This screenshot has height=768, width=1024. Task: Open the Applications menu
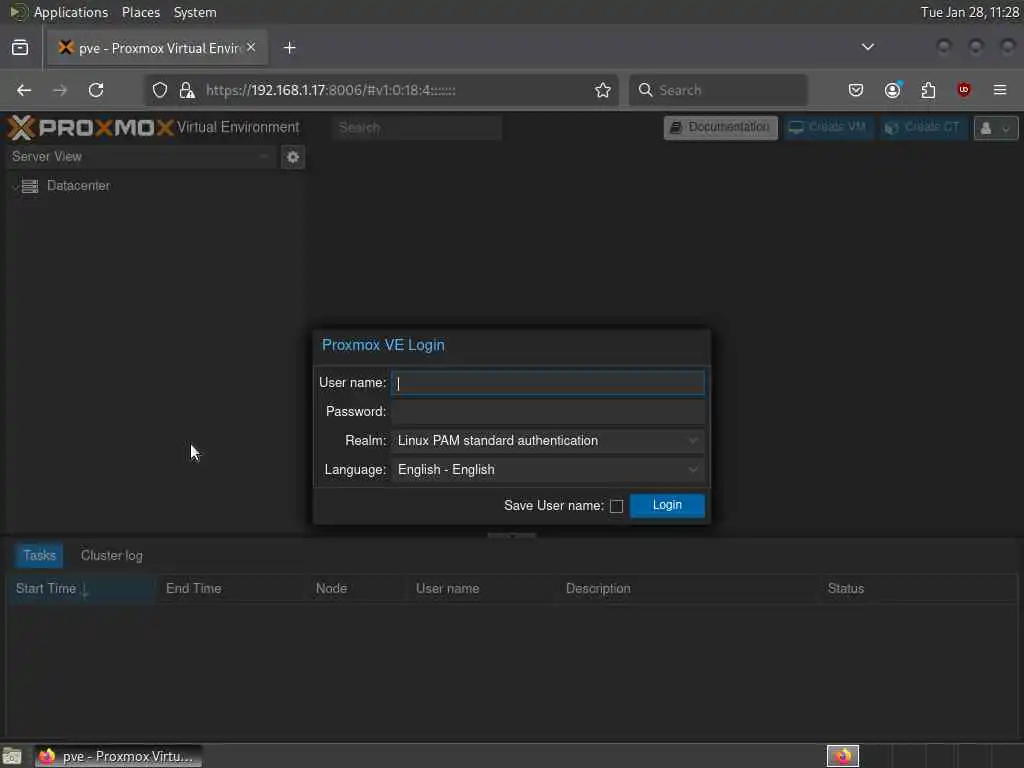(x=71, y=12)
